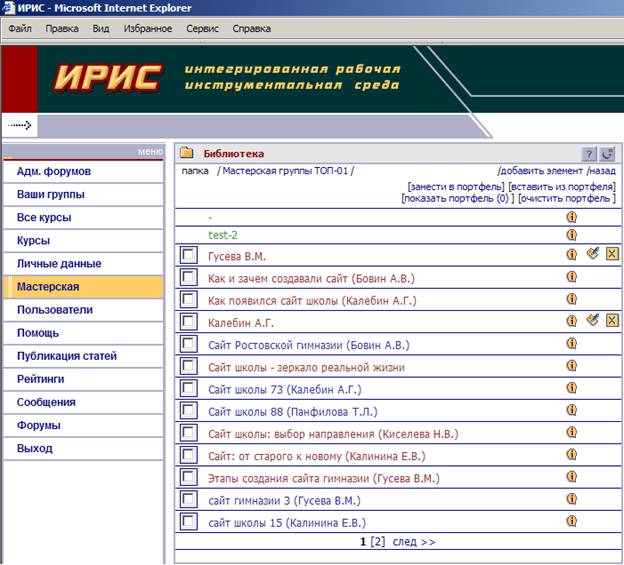The image size is (624, 565).
Task: Click the arrow icon below the ИРИС logo
Action: point(20,125)
